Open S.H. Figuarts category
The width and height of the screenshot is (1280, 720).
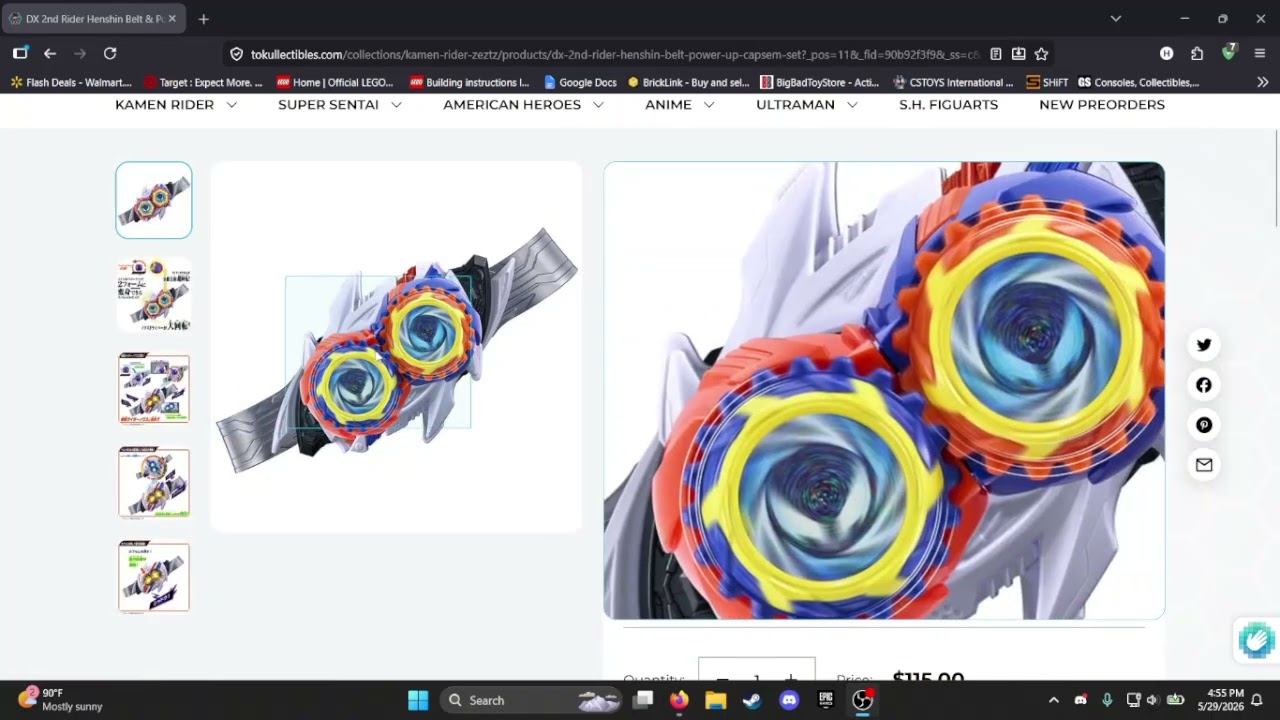coord(948,105)
